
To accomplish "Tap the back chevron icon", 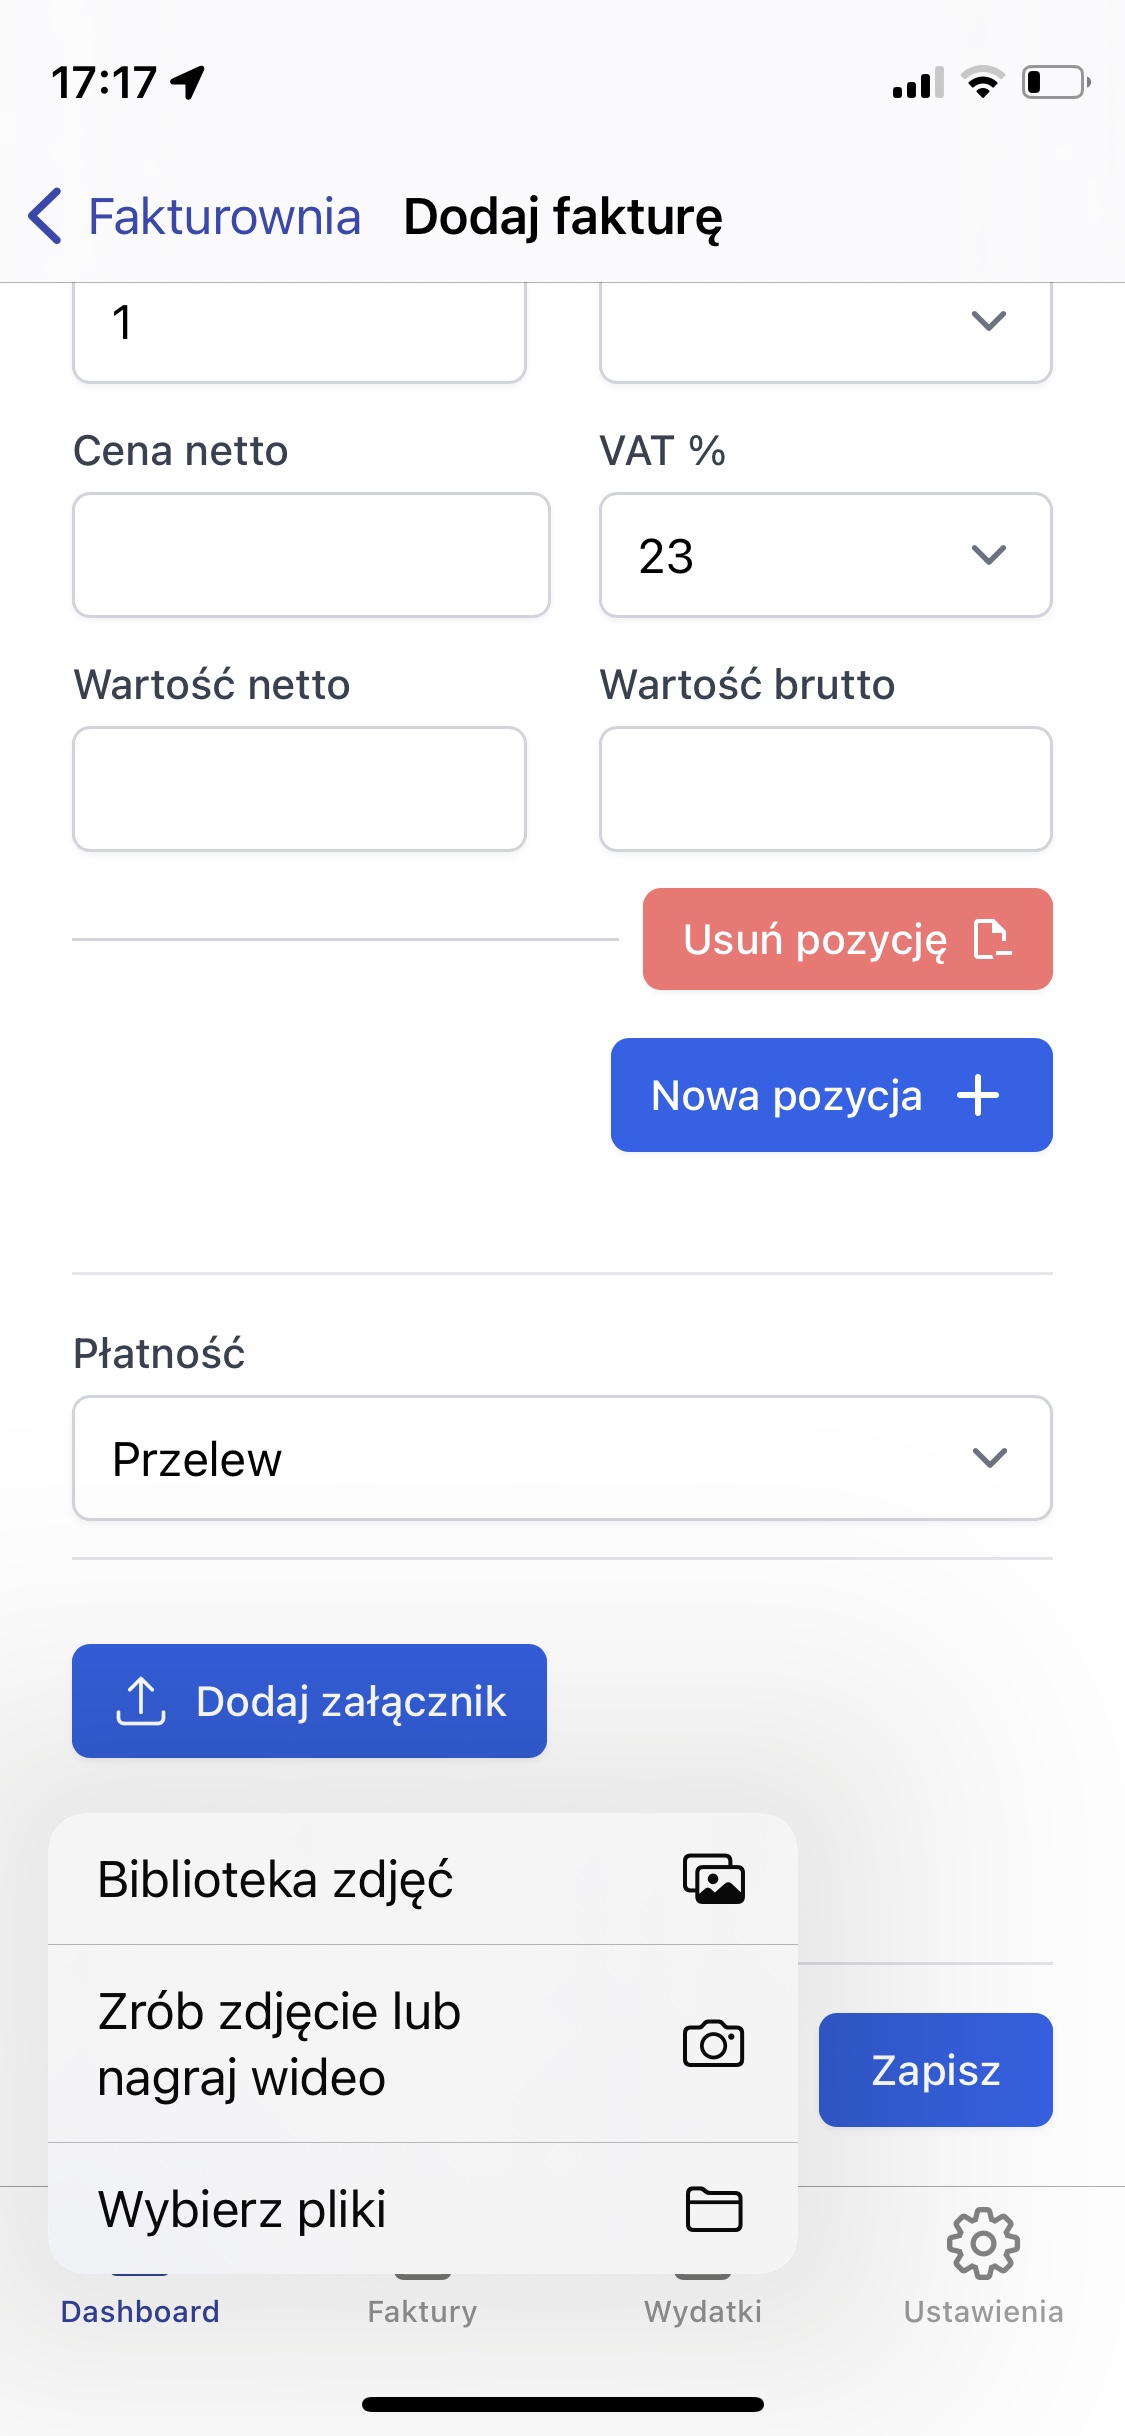I will (46, 216).
